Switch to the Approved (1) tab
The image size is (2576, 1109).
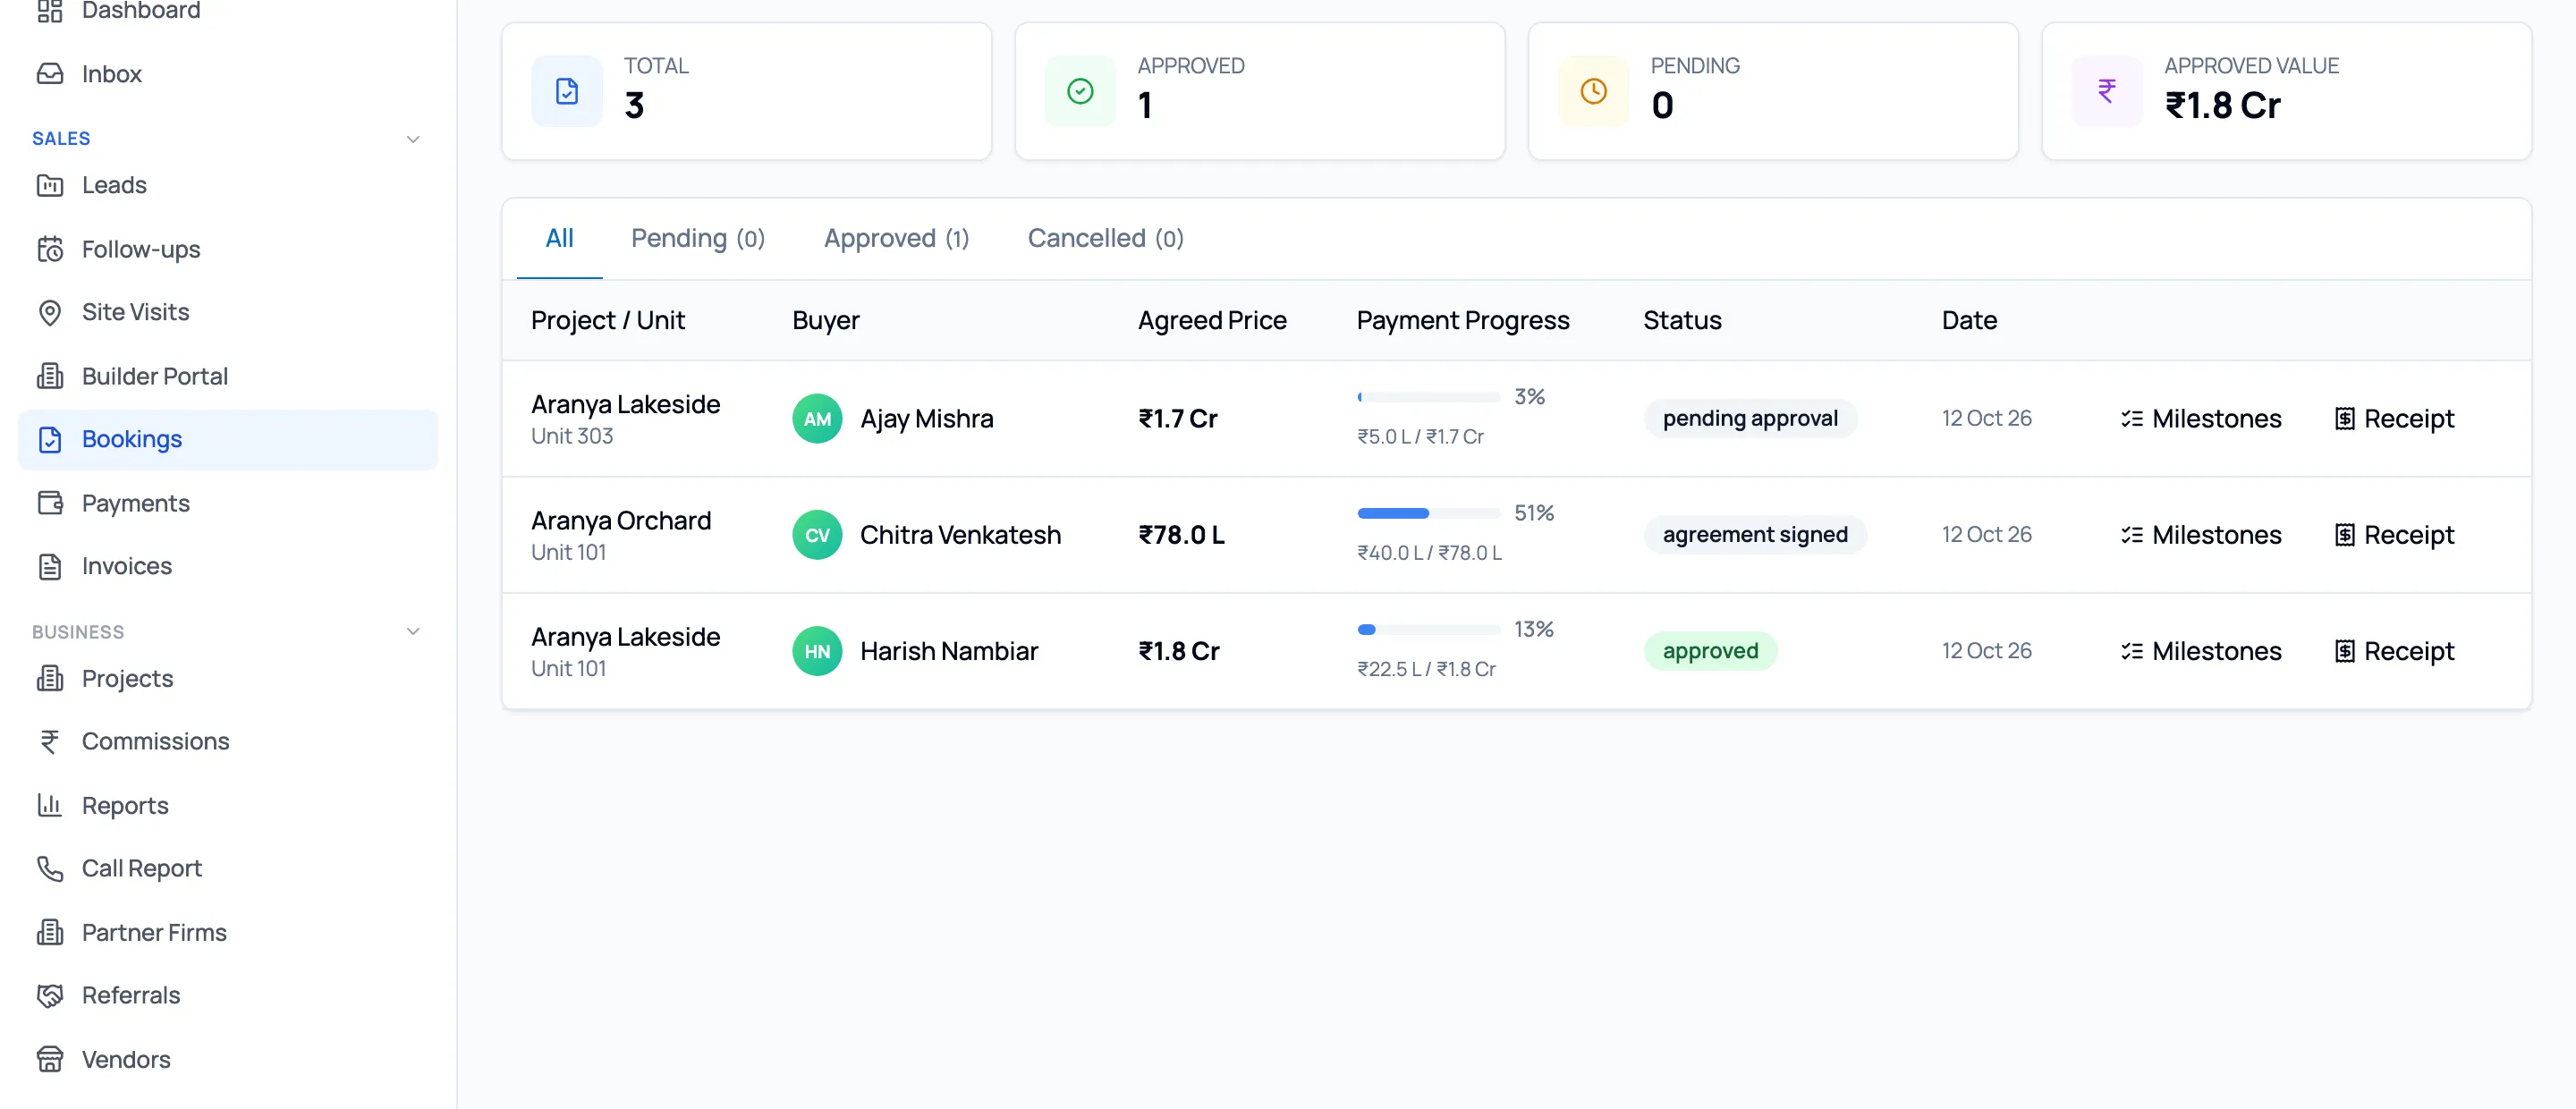click(x=896, y=238)
